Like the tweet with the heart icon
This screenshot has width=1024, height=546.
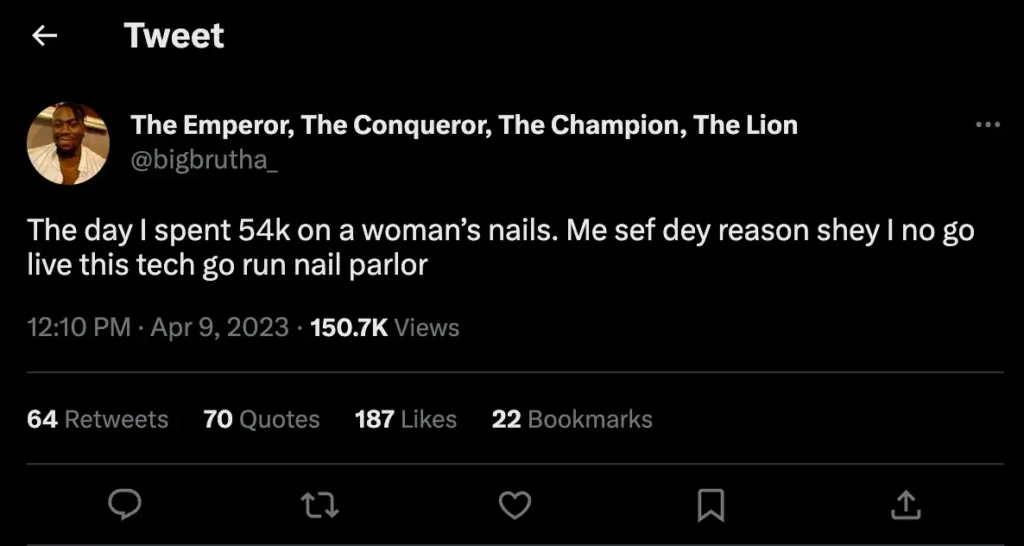[x=514, y=505]
